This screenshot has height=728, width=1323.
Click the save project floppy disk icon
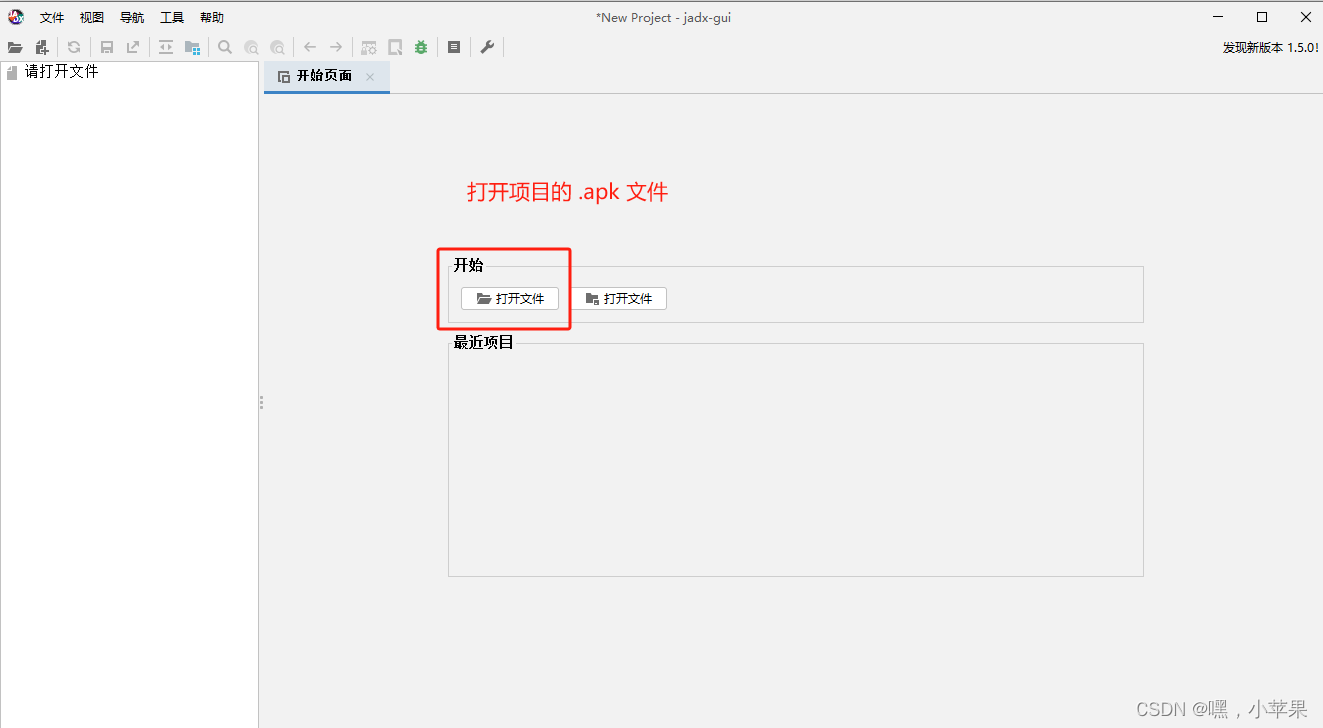pyautogui.click(x=107, y=47)
